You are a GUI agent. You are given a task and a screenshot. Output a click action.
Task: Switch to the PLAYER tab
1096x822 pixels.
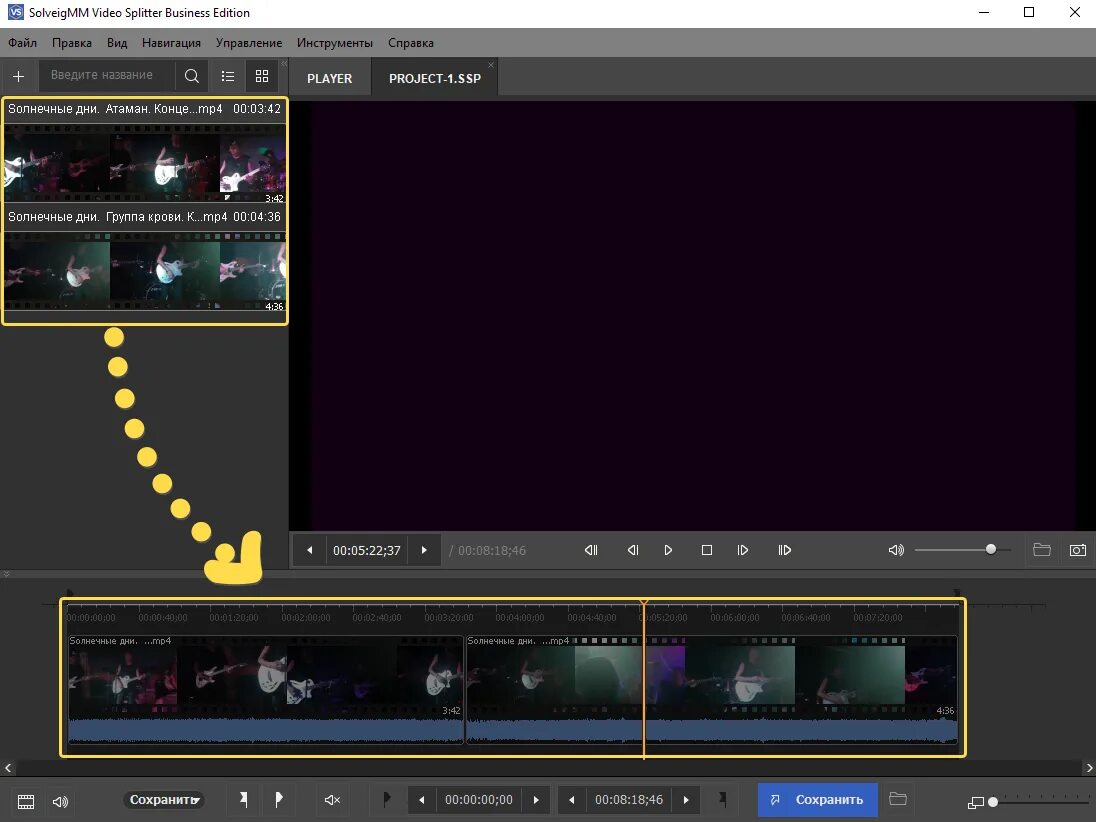[x=330, y=78]
